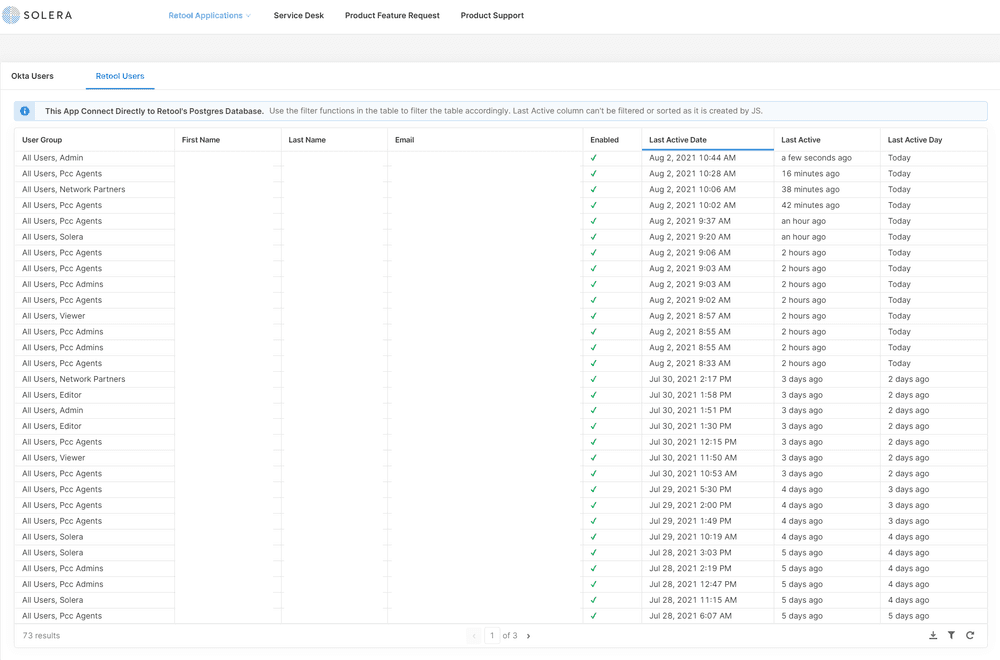Image resolution: width=1000 pixels, height=660 pixels.
Task: Click the previous page arrow
Action: (x=473, y=635)
